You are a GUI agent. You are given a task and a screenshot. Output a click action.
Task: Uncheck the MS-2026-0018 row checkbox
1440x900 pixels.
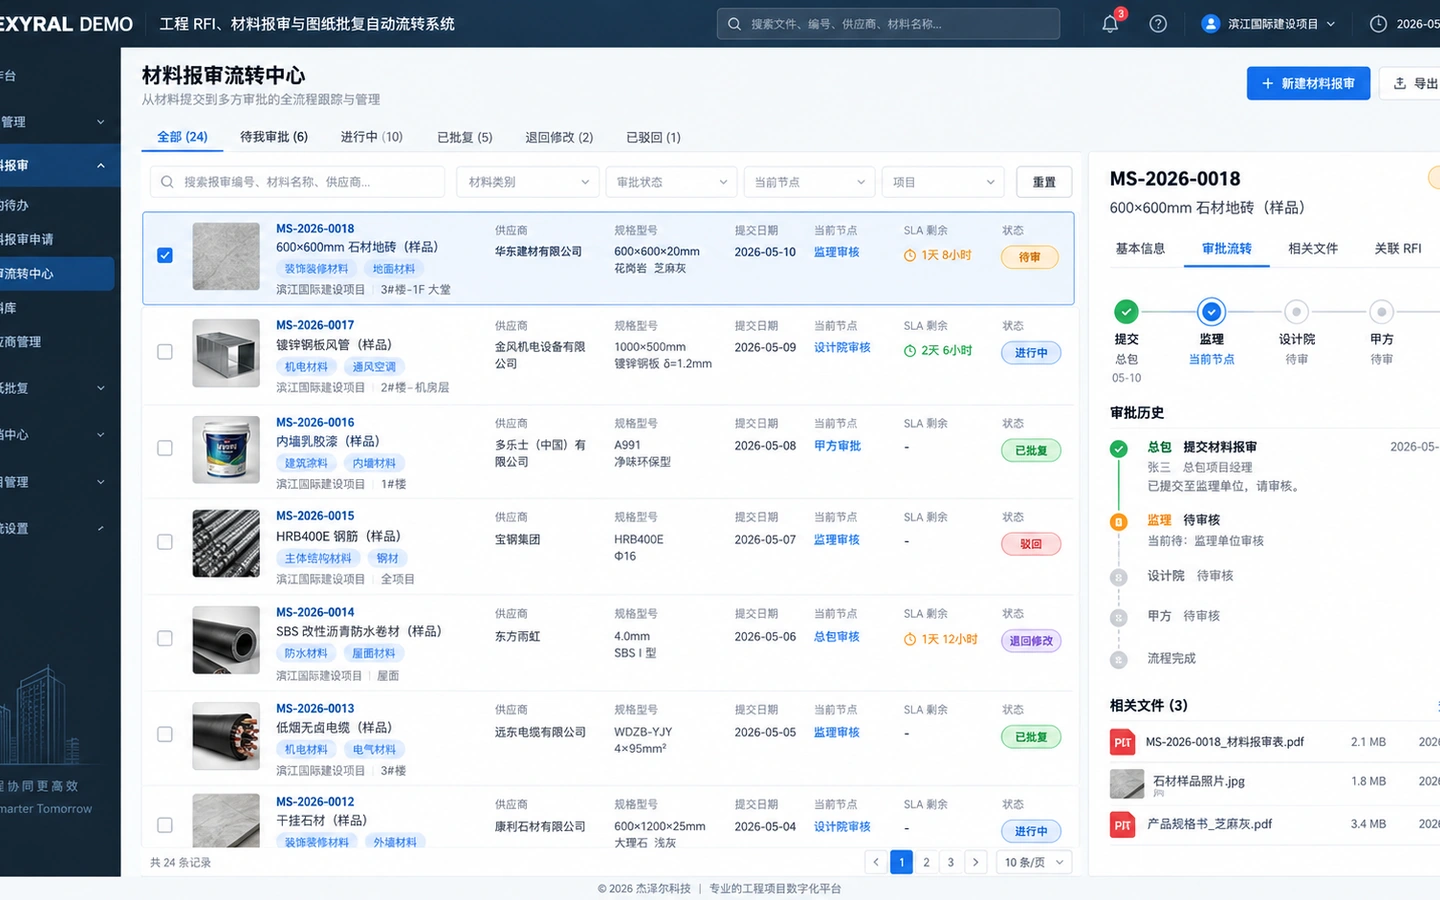[165, 256]
